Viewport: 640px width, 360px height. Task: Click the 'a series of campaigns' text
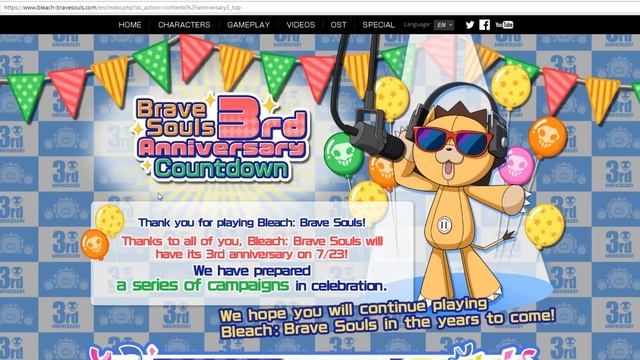202,285
